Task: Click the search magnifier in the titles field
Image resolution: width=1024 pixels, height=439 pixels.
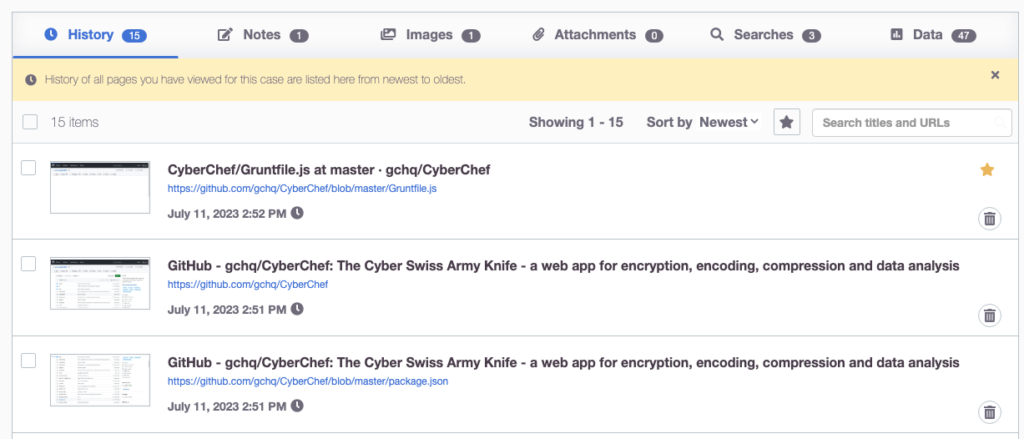Action: (x=1000, y=123)
